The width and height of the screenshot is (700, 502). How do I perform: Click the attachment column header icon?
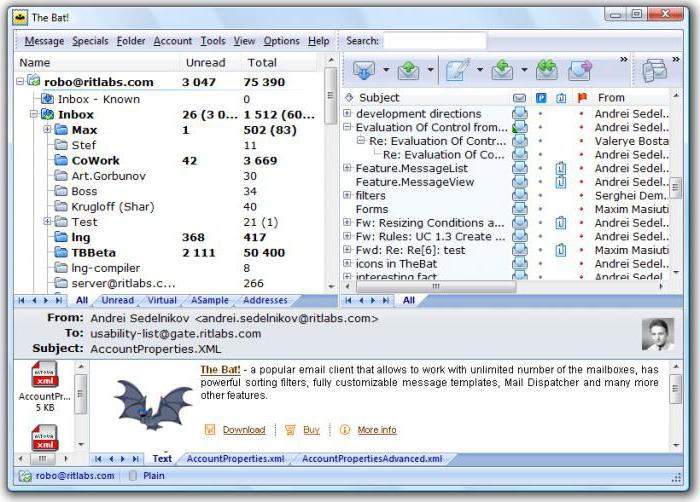pyautogui.click(x=561, y=98)
